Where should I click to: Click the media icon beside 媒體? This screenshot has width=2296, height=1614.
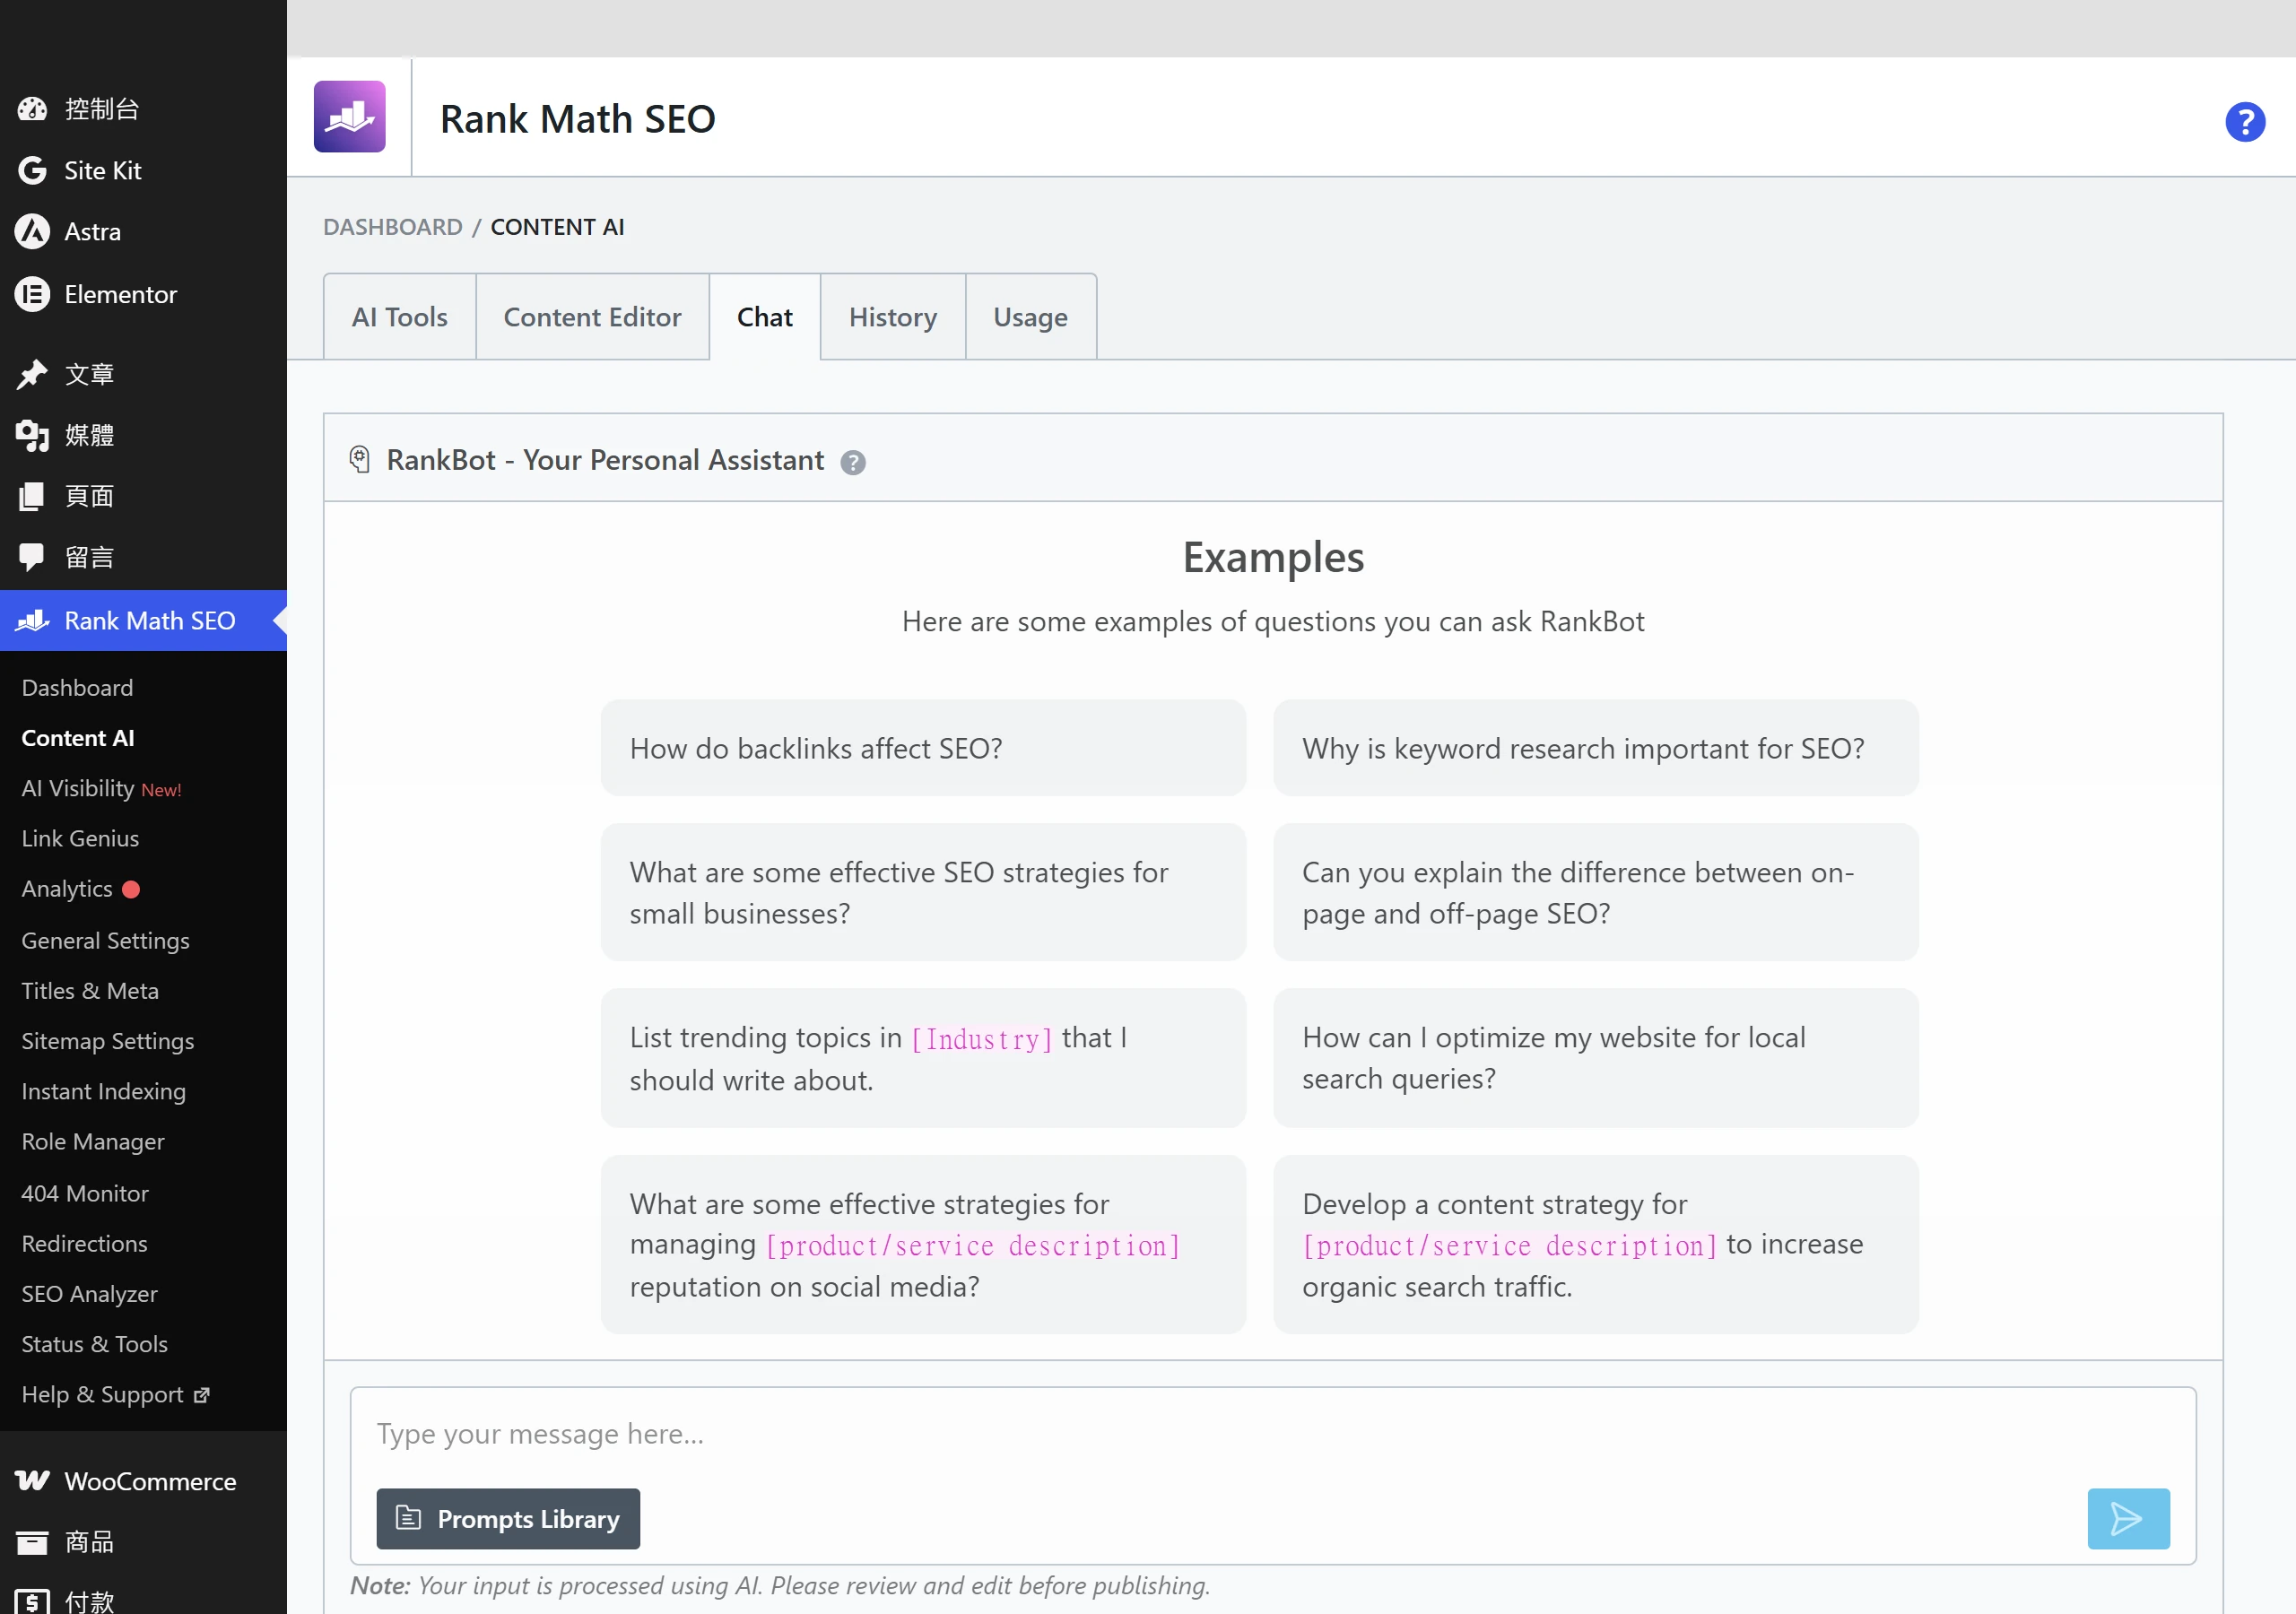tap(32, 435)
